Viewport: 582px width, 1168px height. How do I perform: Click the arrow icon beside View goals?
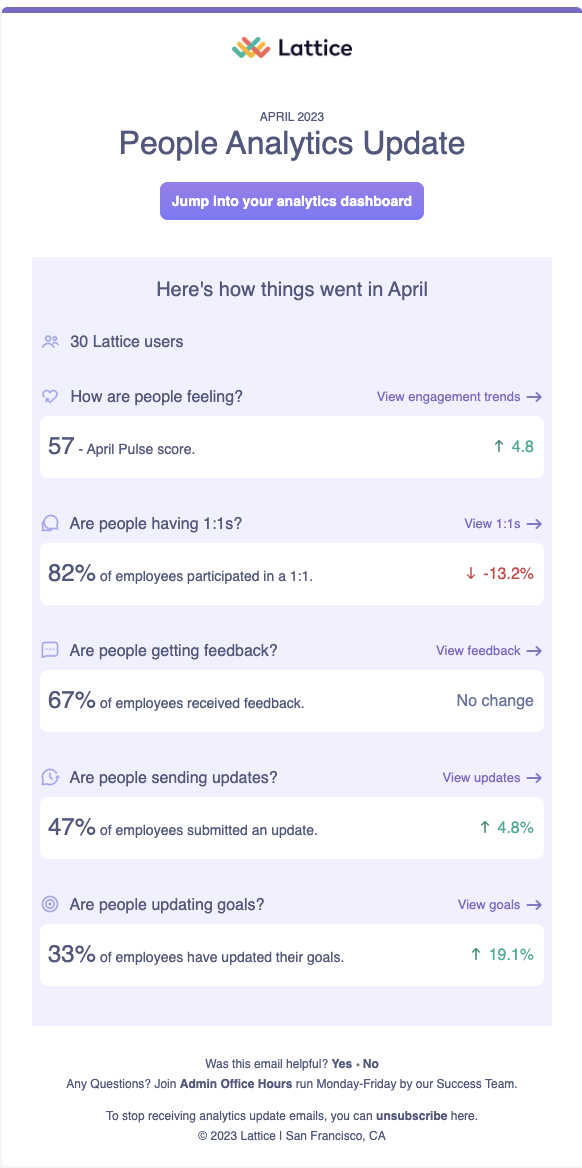pyautogui.click(x=535, y=904)
